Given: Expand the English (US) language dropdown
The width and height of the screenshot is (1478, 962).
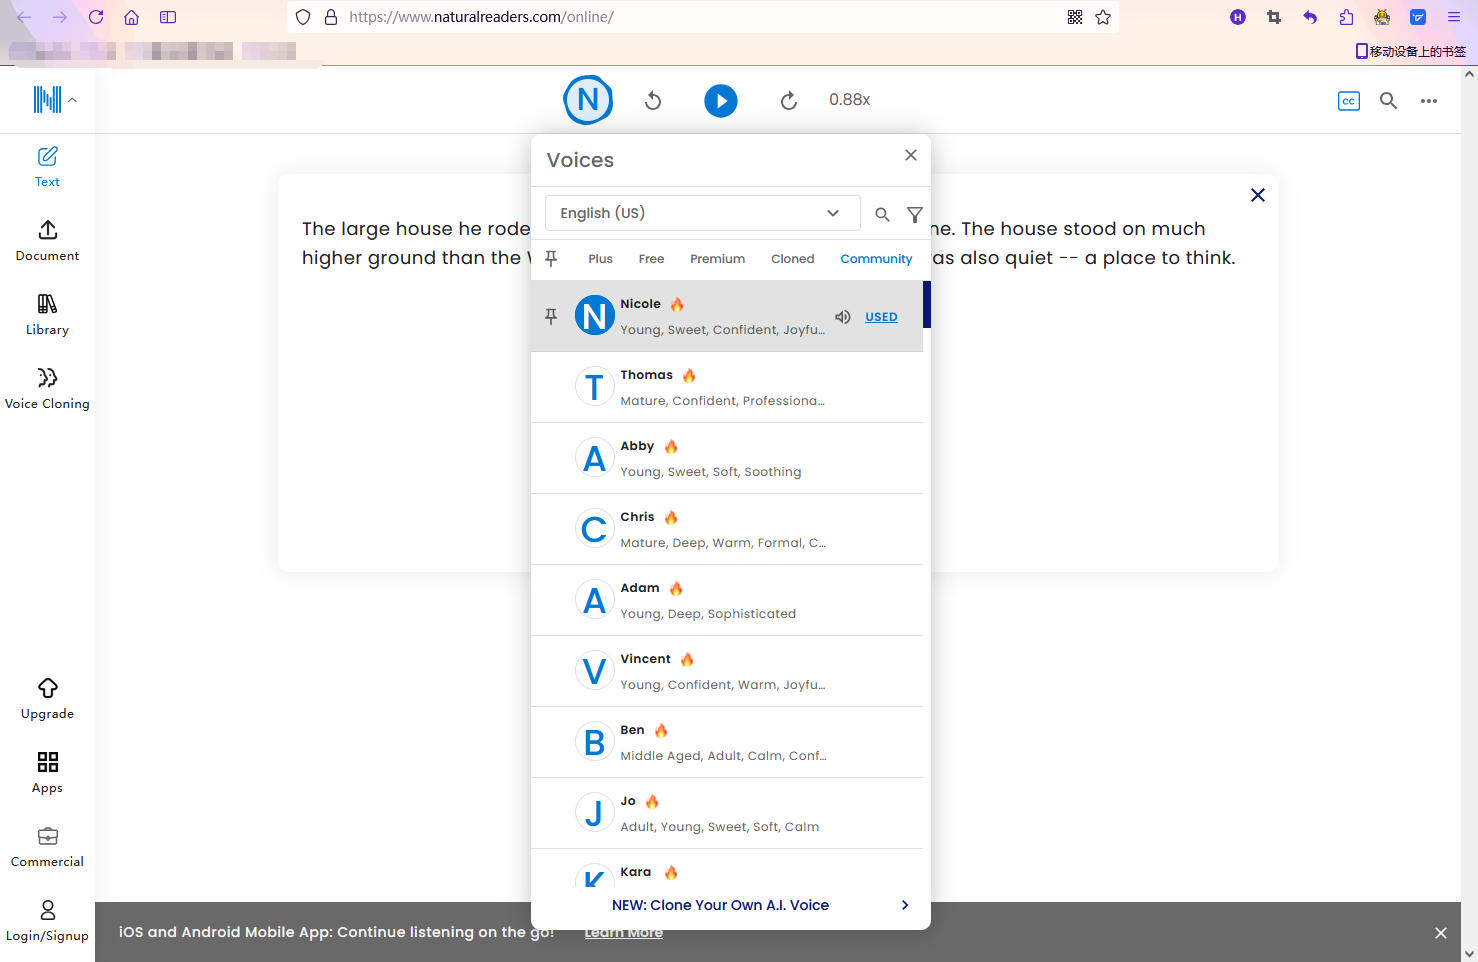Looking at the screenshot, I should (x=702, y=213).
